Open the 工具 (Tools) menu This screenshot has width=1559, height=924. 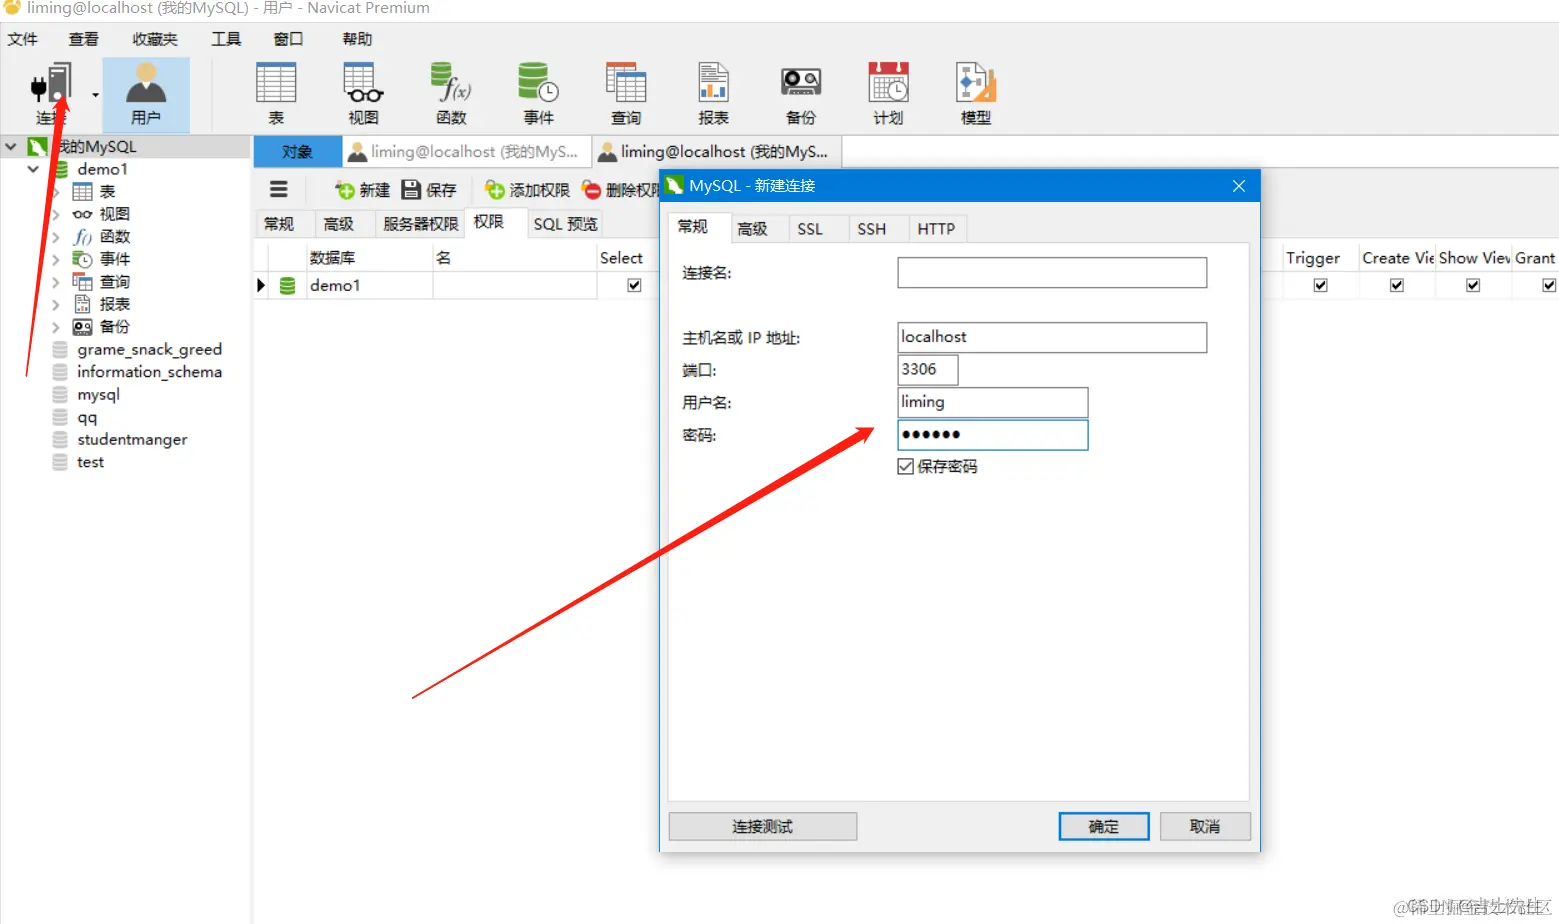[x=226, y=39]
